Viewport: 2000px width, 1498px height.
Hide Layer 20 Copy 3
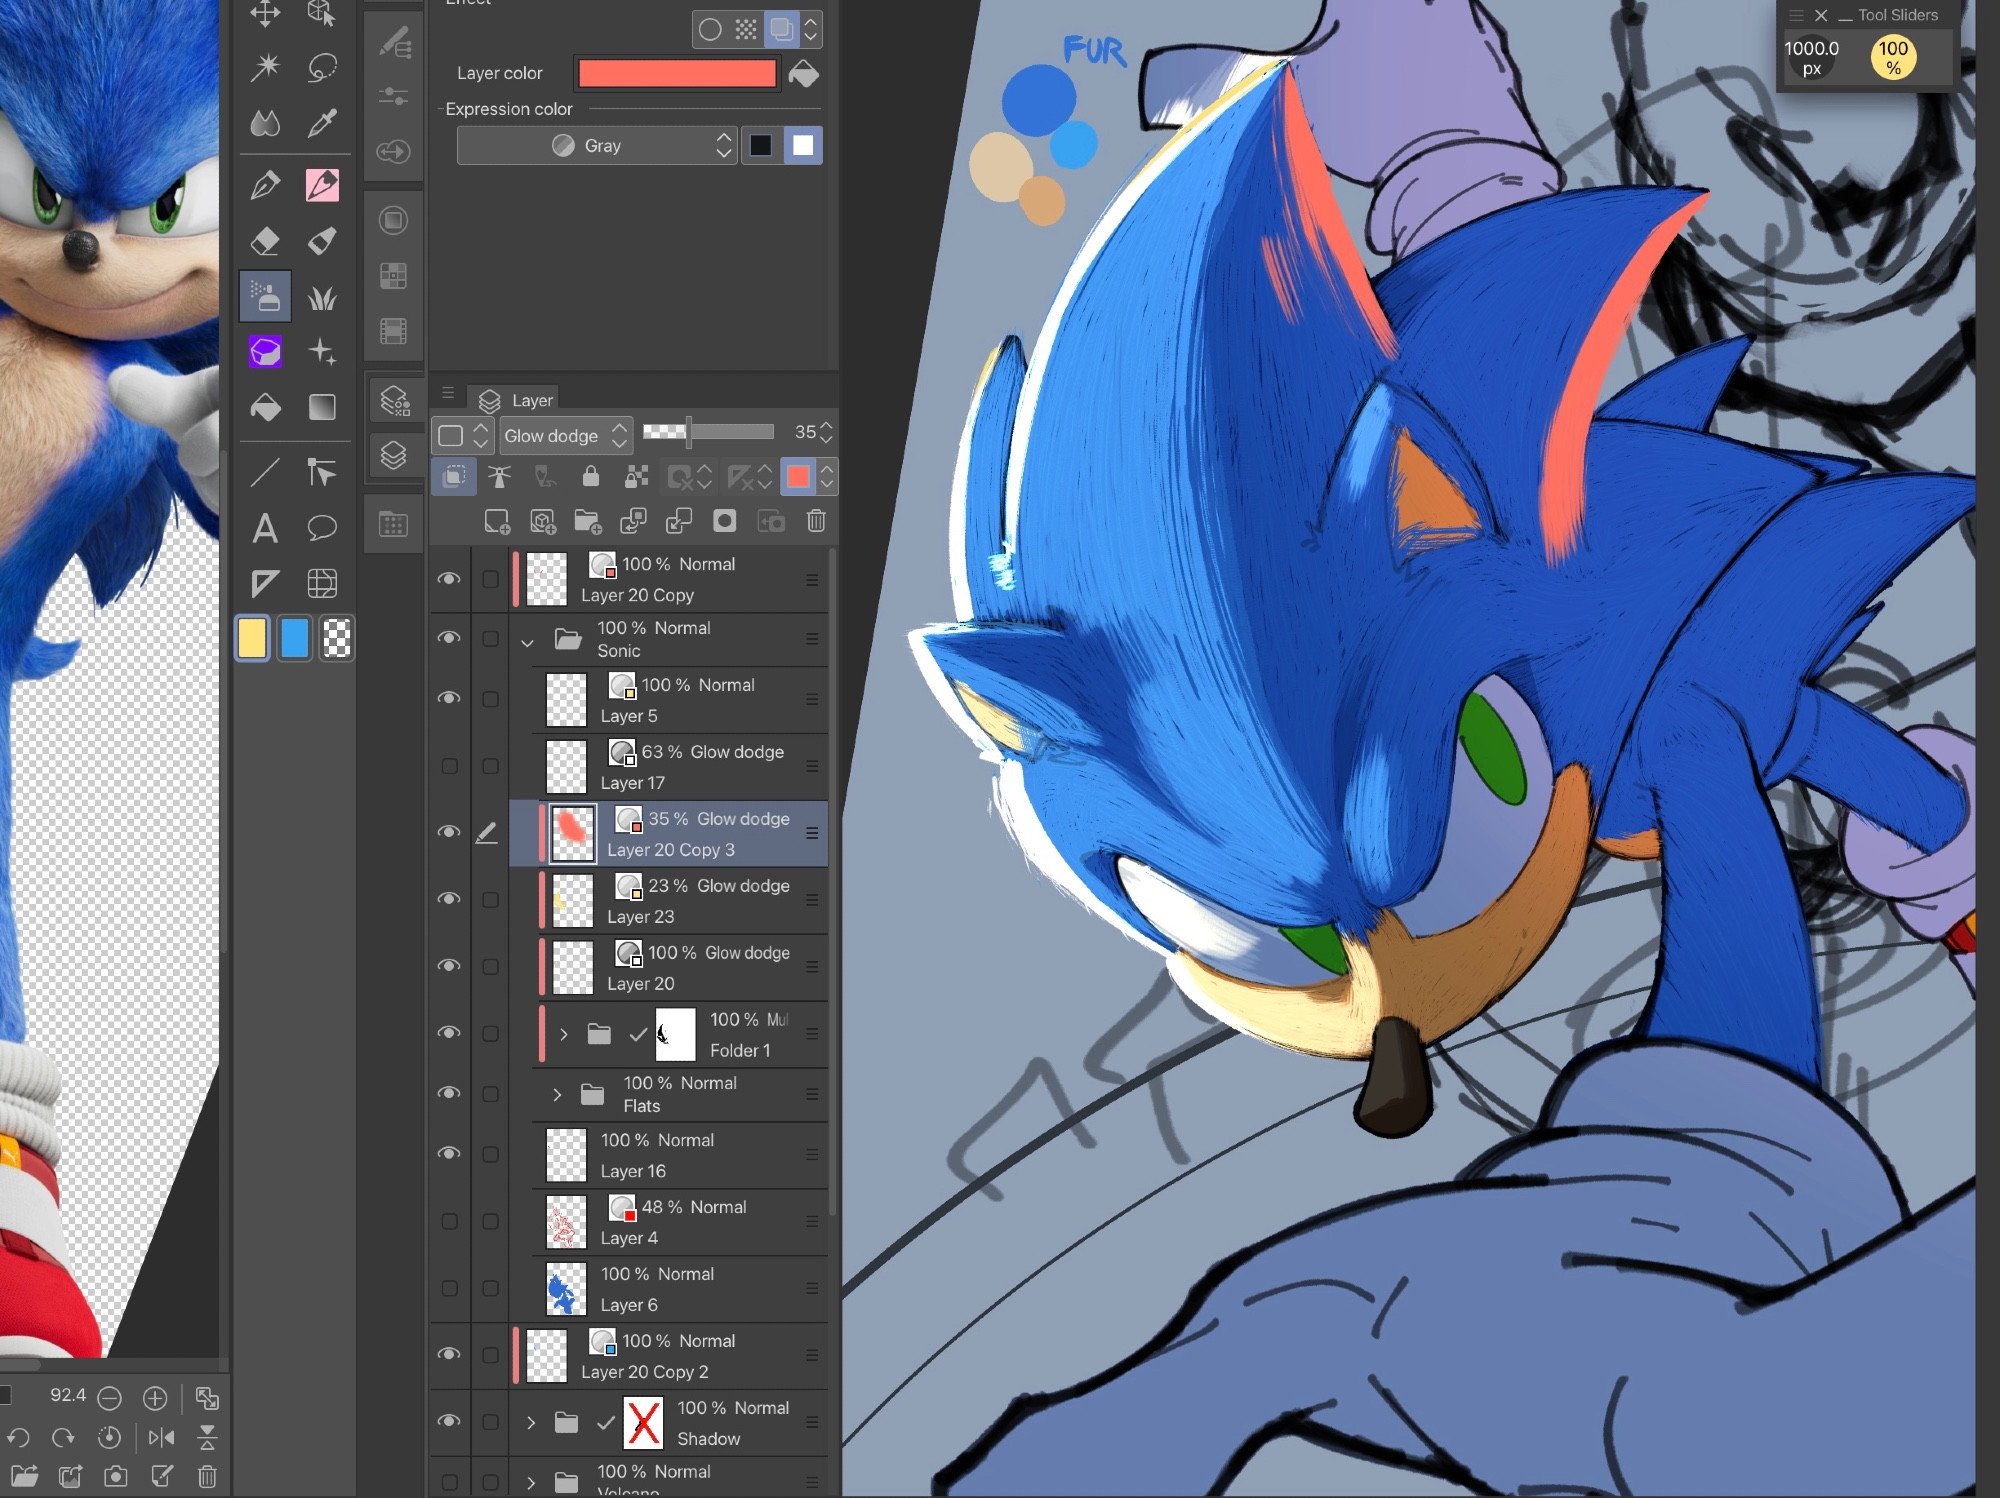[449, 832]
